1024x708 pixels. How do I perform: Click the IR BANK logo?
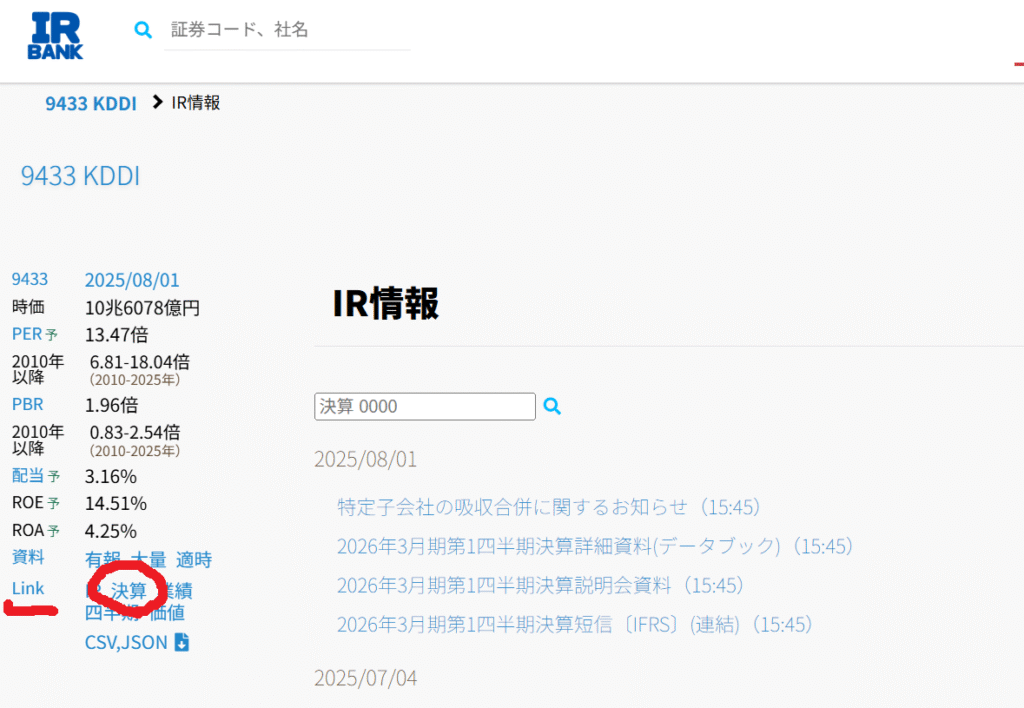(x=56, y=37)
